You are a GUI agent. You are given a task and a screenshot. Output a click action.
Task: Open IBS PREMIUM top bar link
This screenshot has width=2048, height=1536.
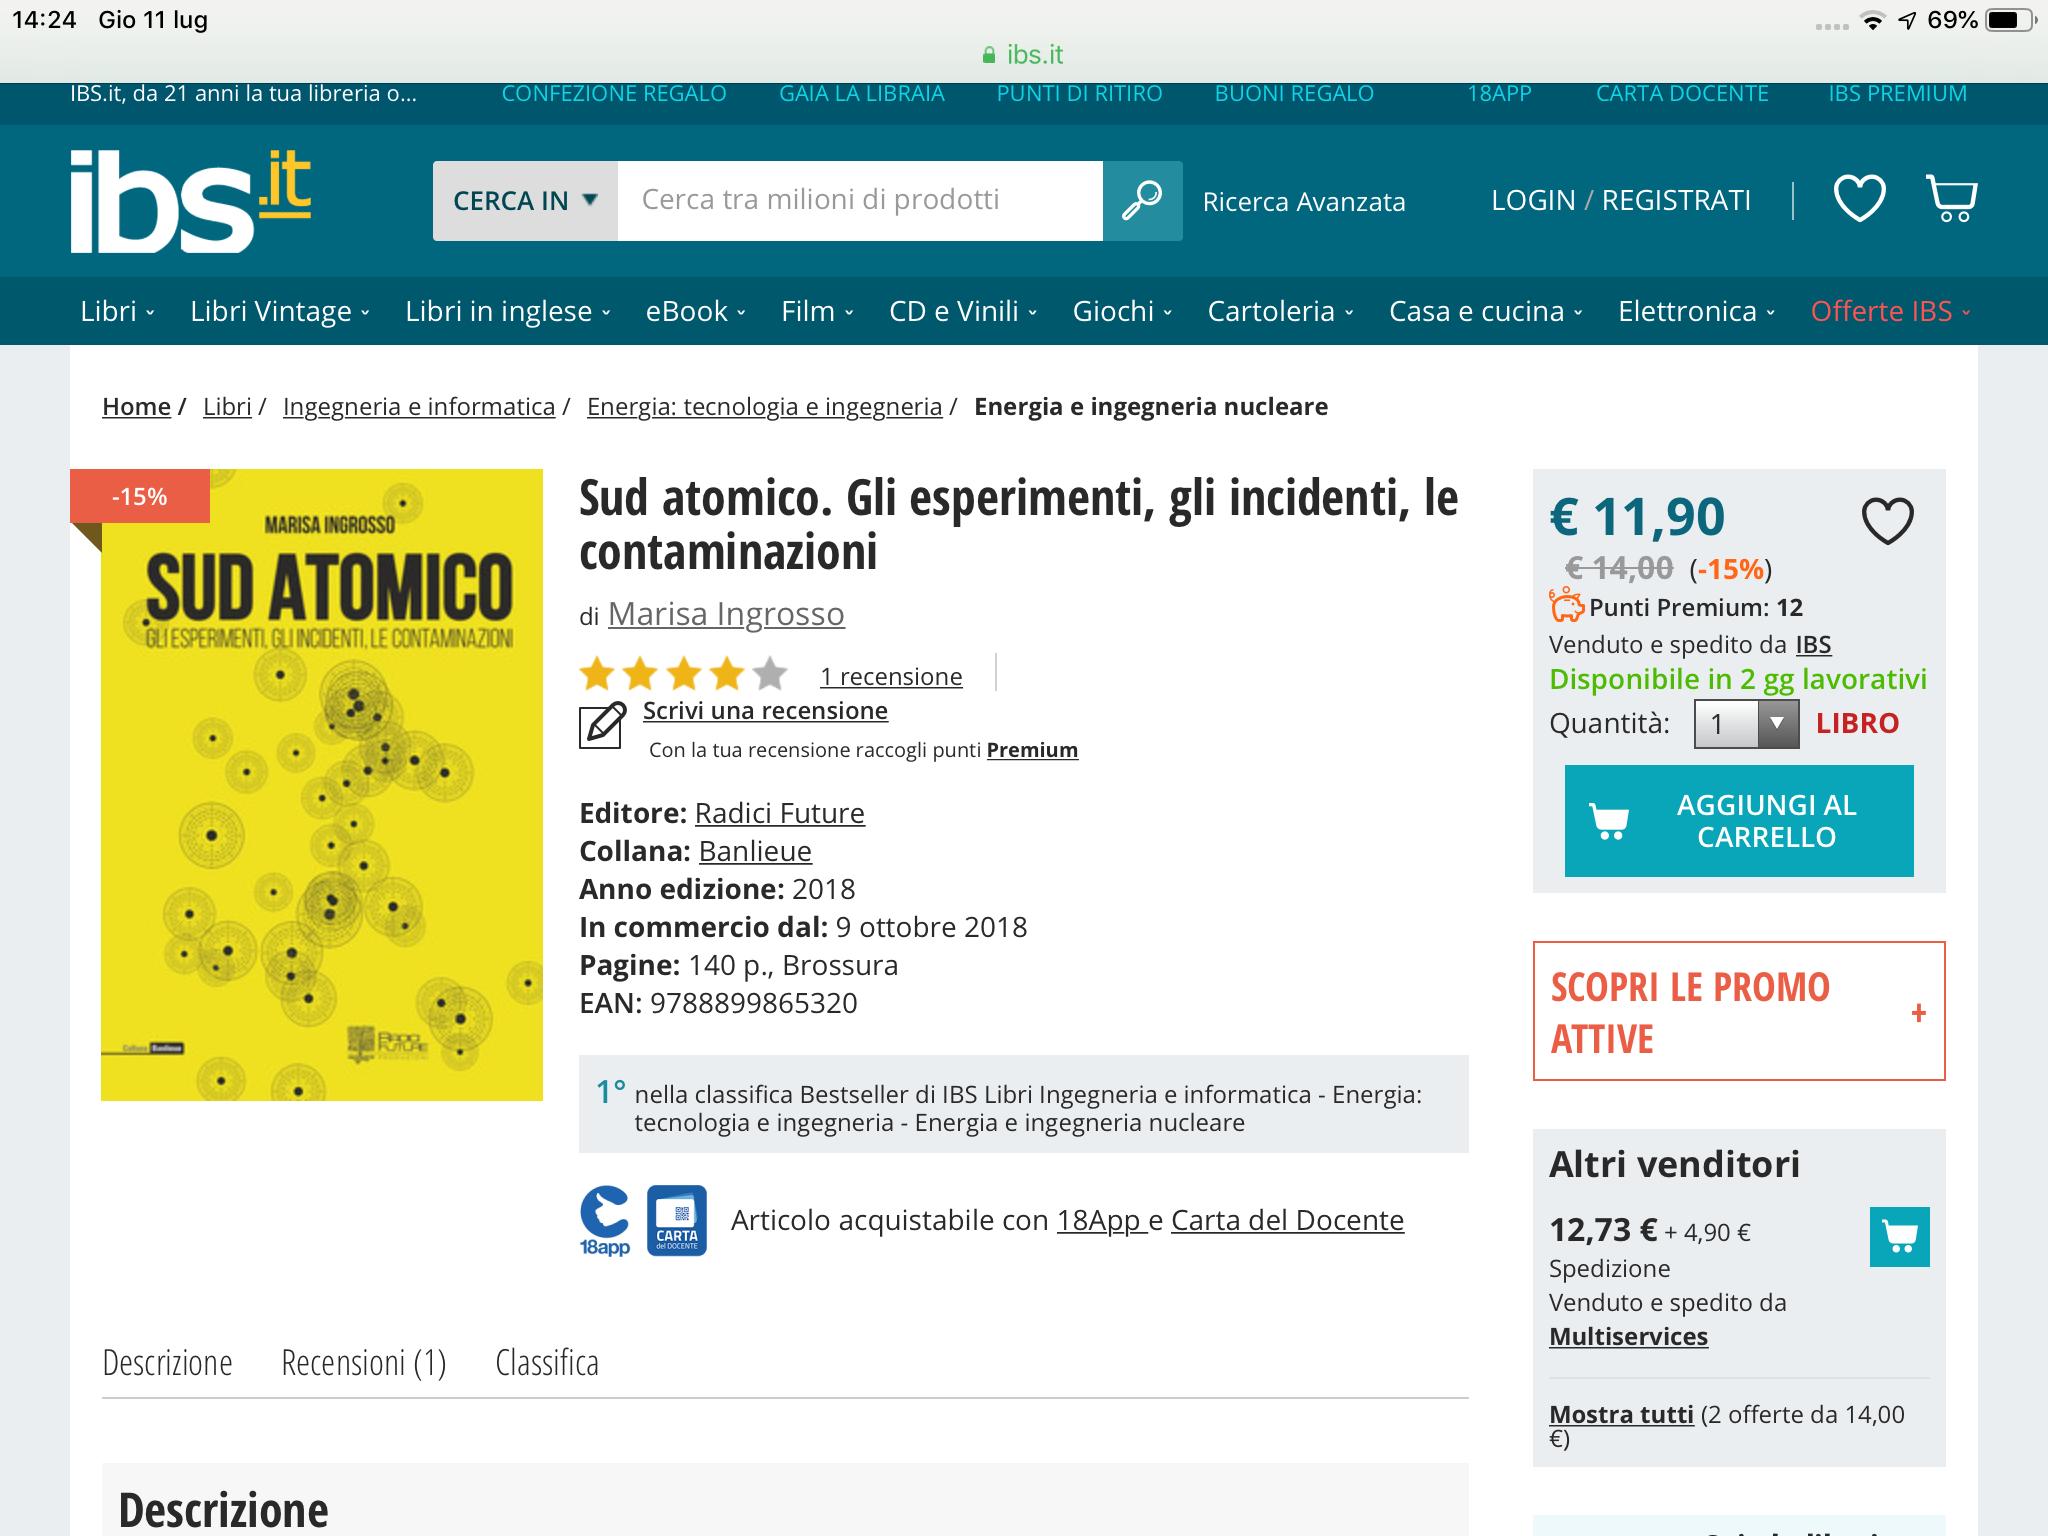point(1897,93)
